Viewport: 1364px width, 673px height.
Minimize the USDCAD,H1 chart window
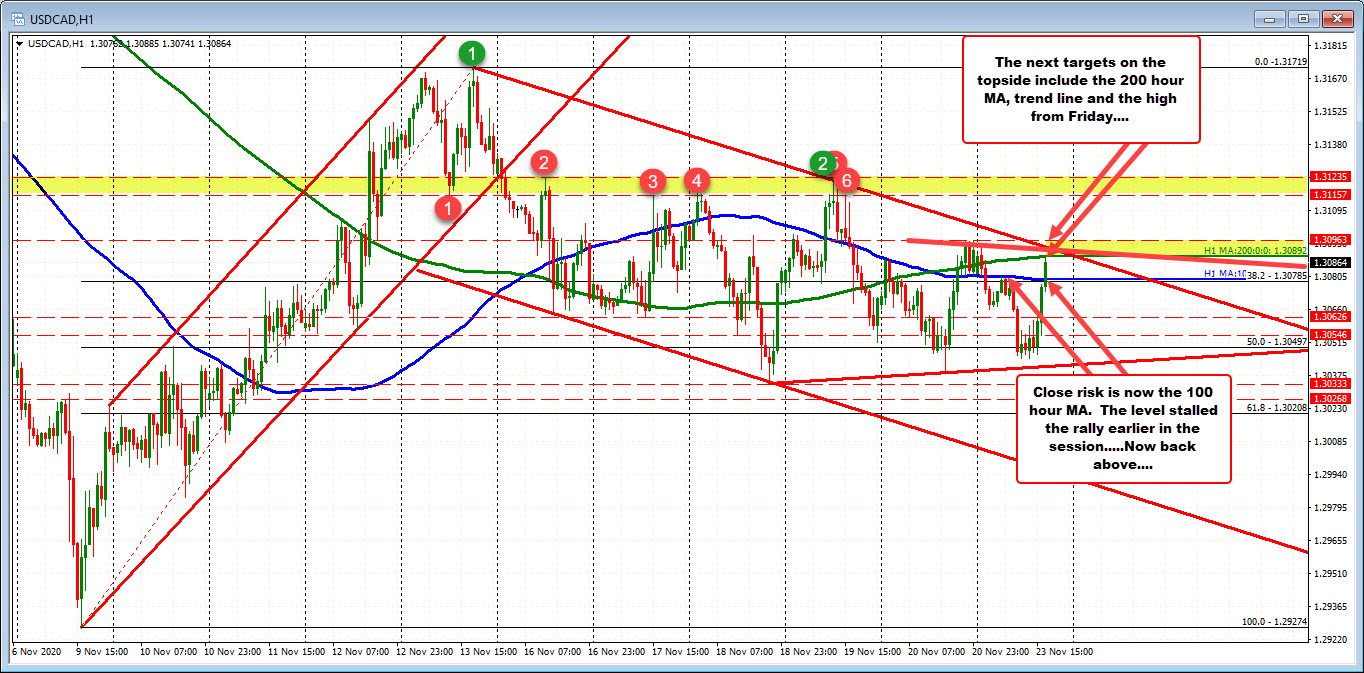tap(1270, 18)
